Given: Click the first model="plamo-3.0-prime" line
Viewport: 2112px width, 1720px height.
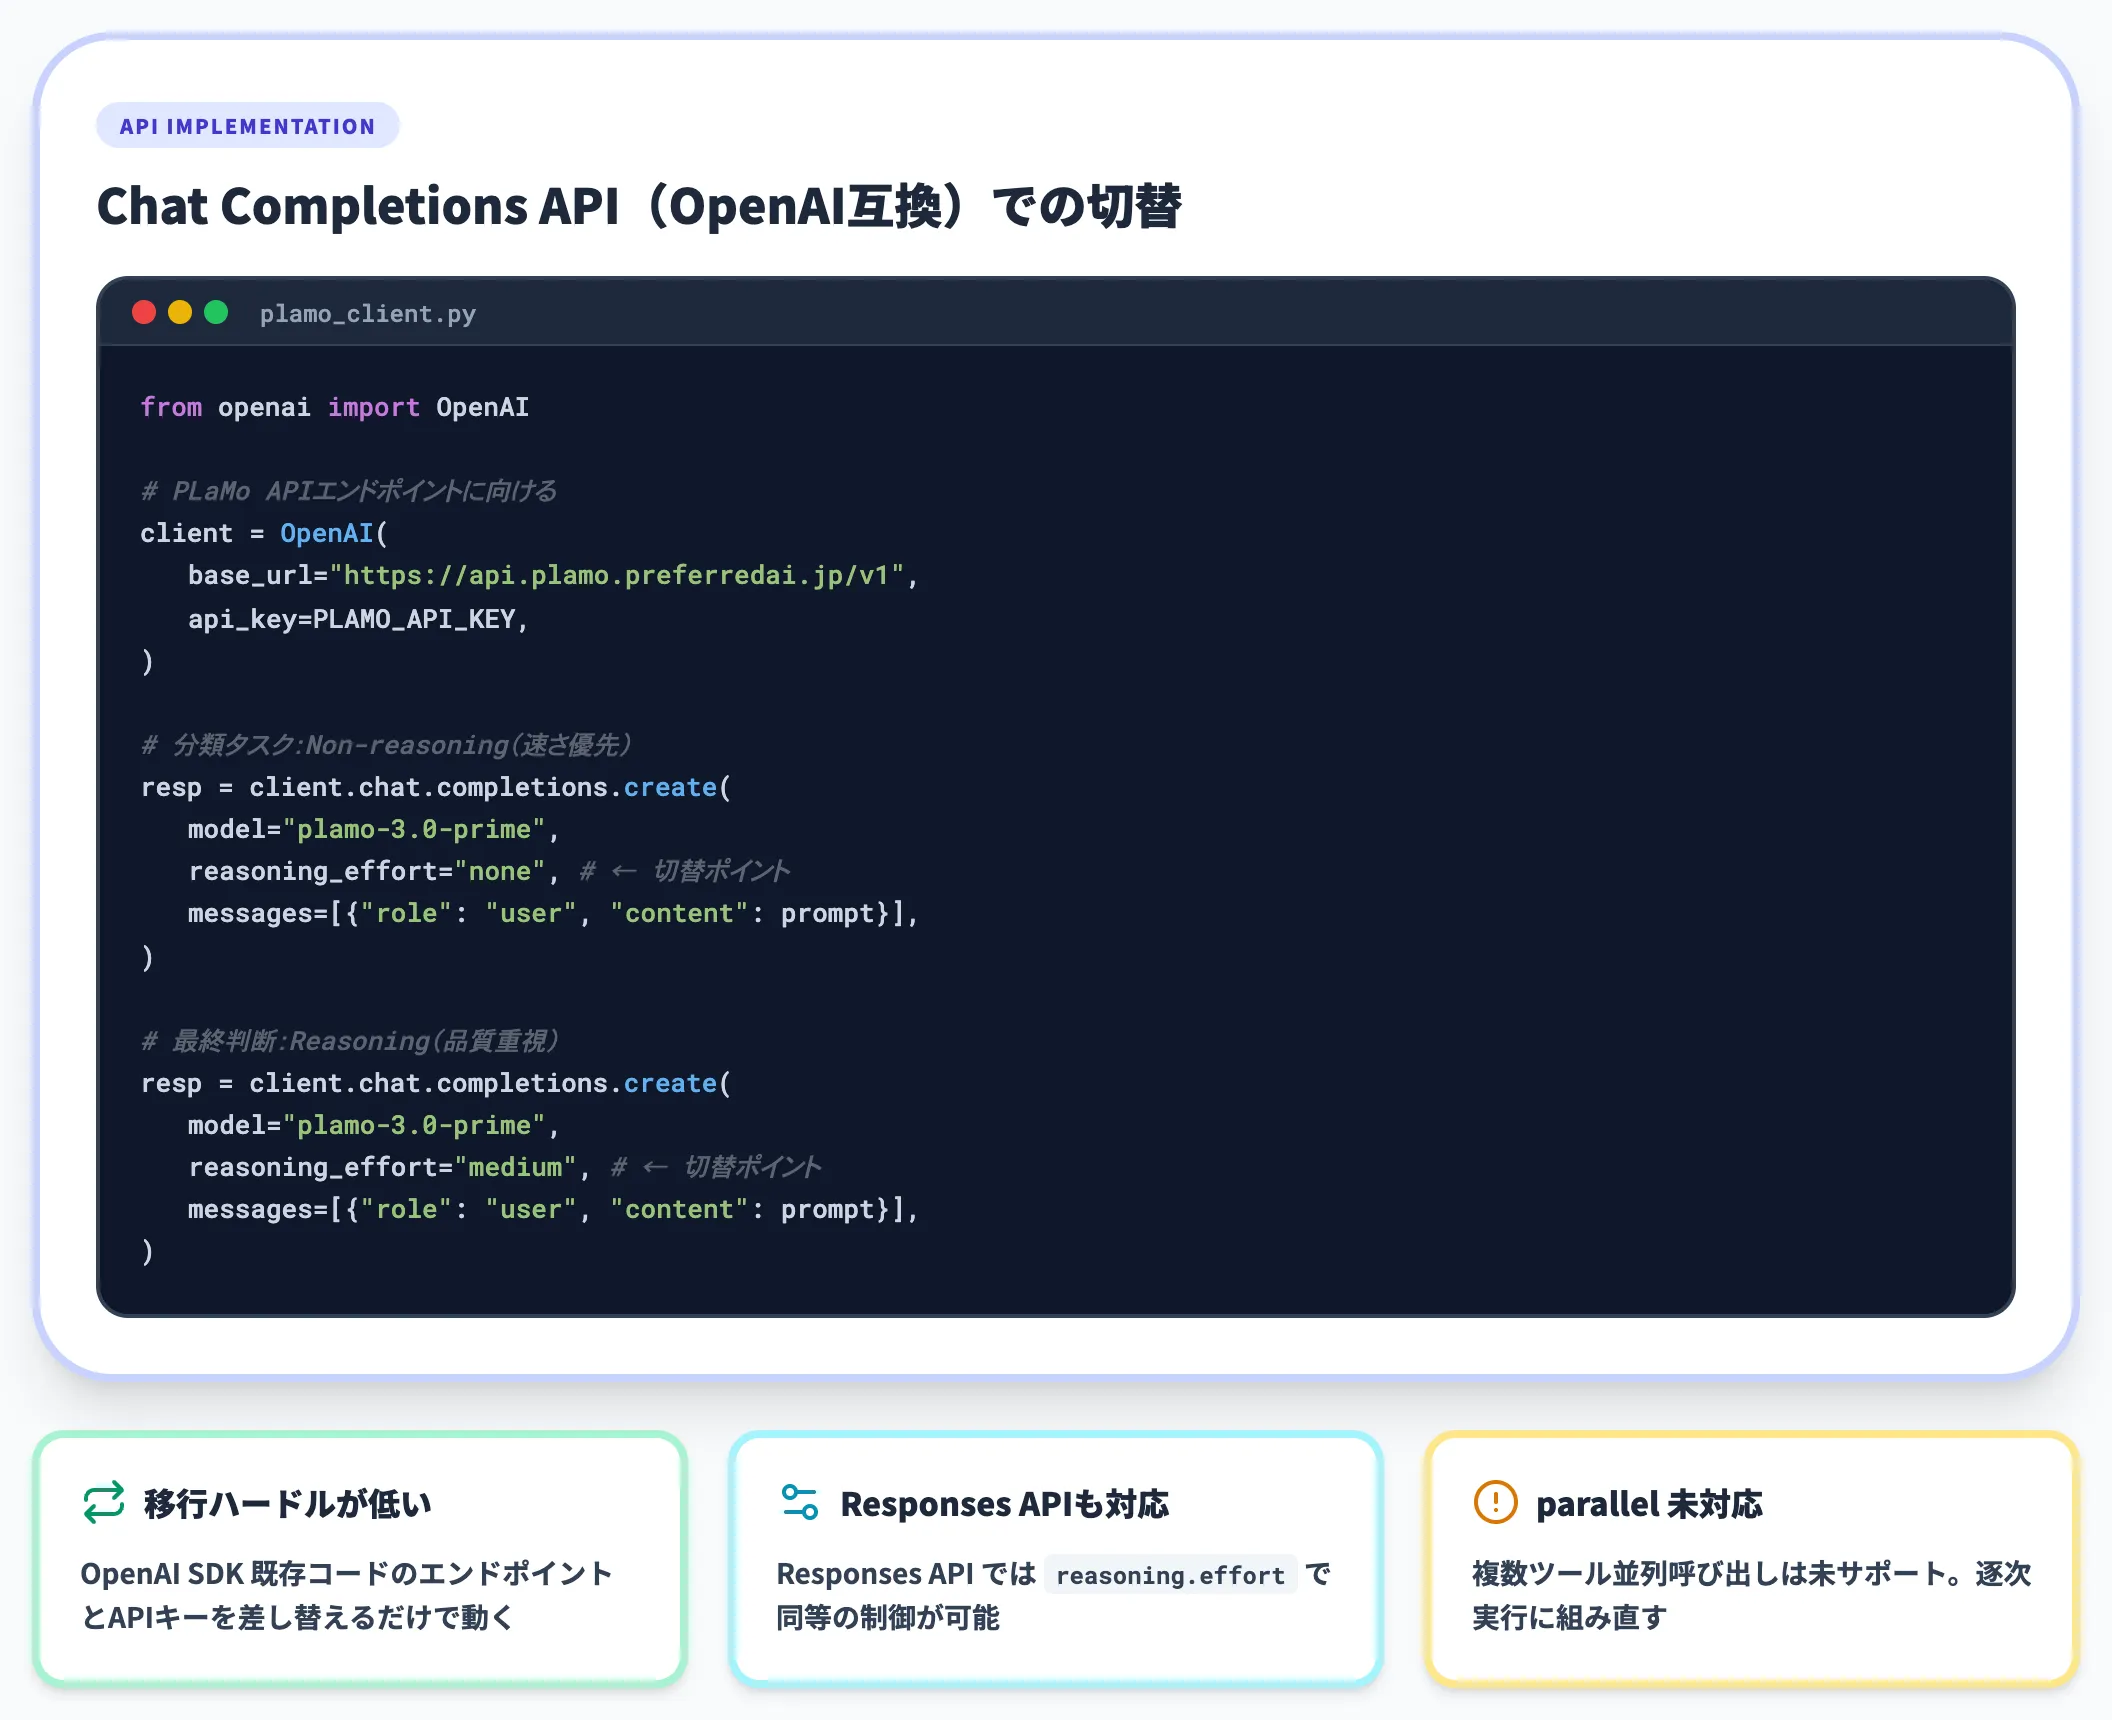Looking at the screenshot, I should click(373, 830).
